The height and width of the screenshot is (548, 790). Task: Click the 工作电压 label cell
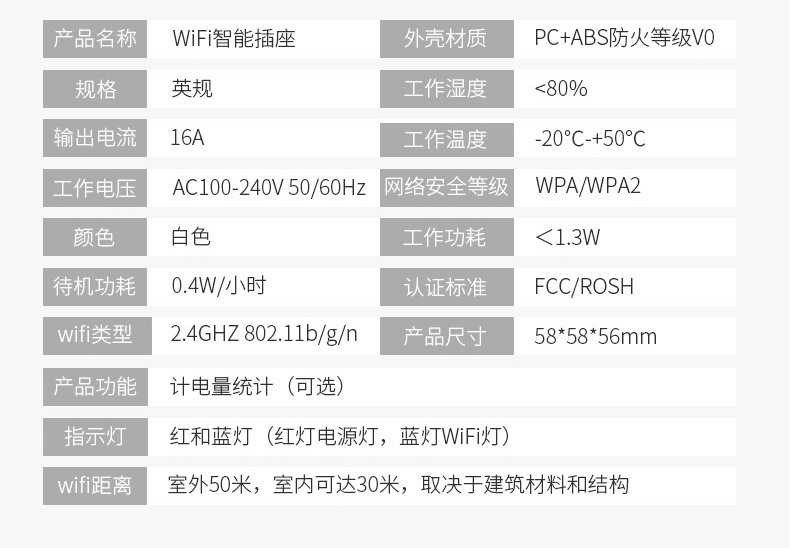coord(95,187)
